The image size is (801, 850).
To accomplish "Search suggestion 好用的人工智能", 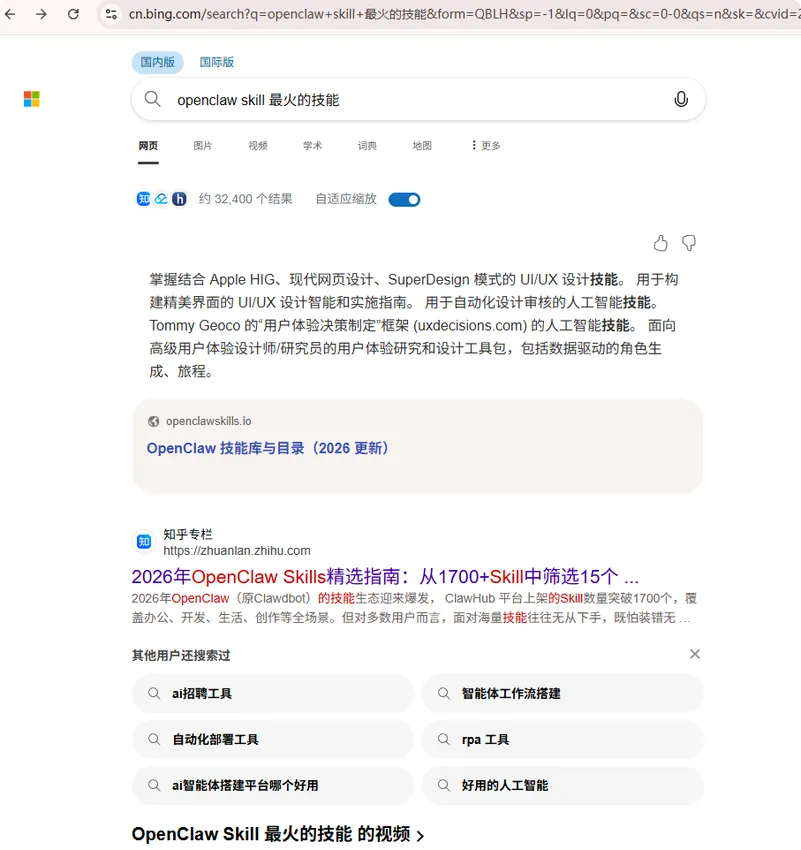I will (563, 785).
